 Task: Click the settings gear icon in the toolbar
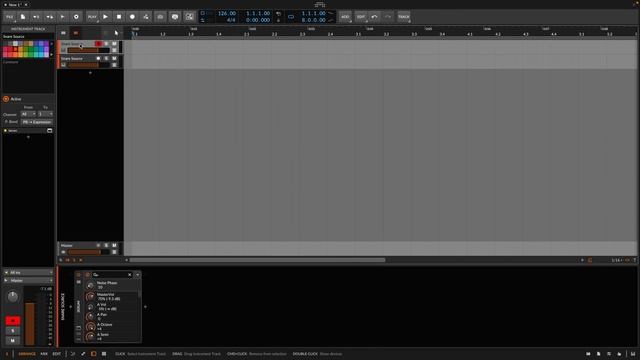(x=76, y=17)
